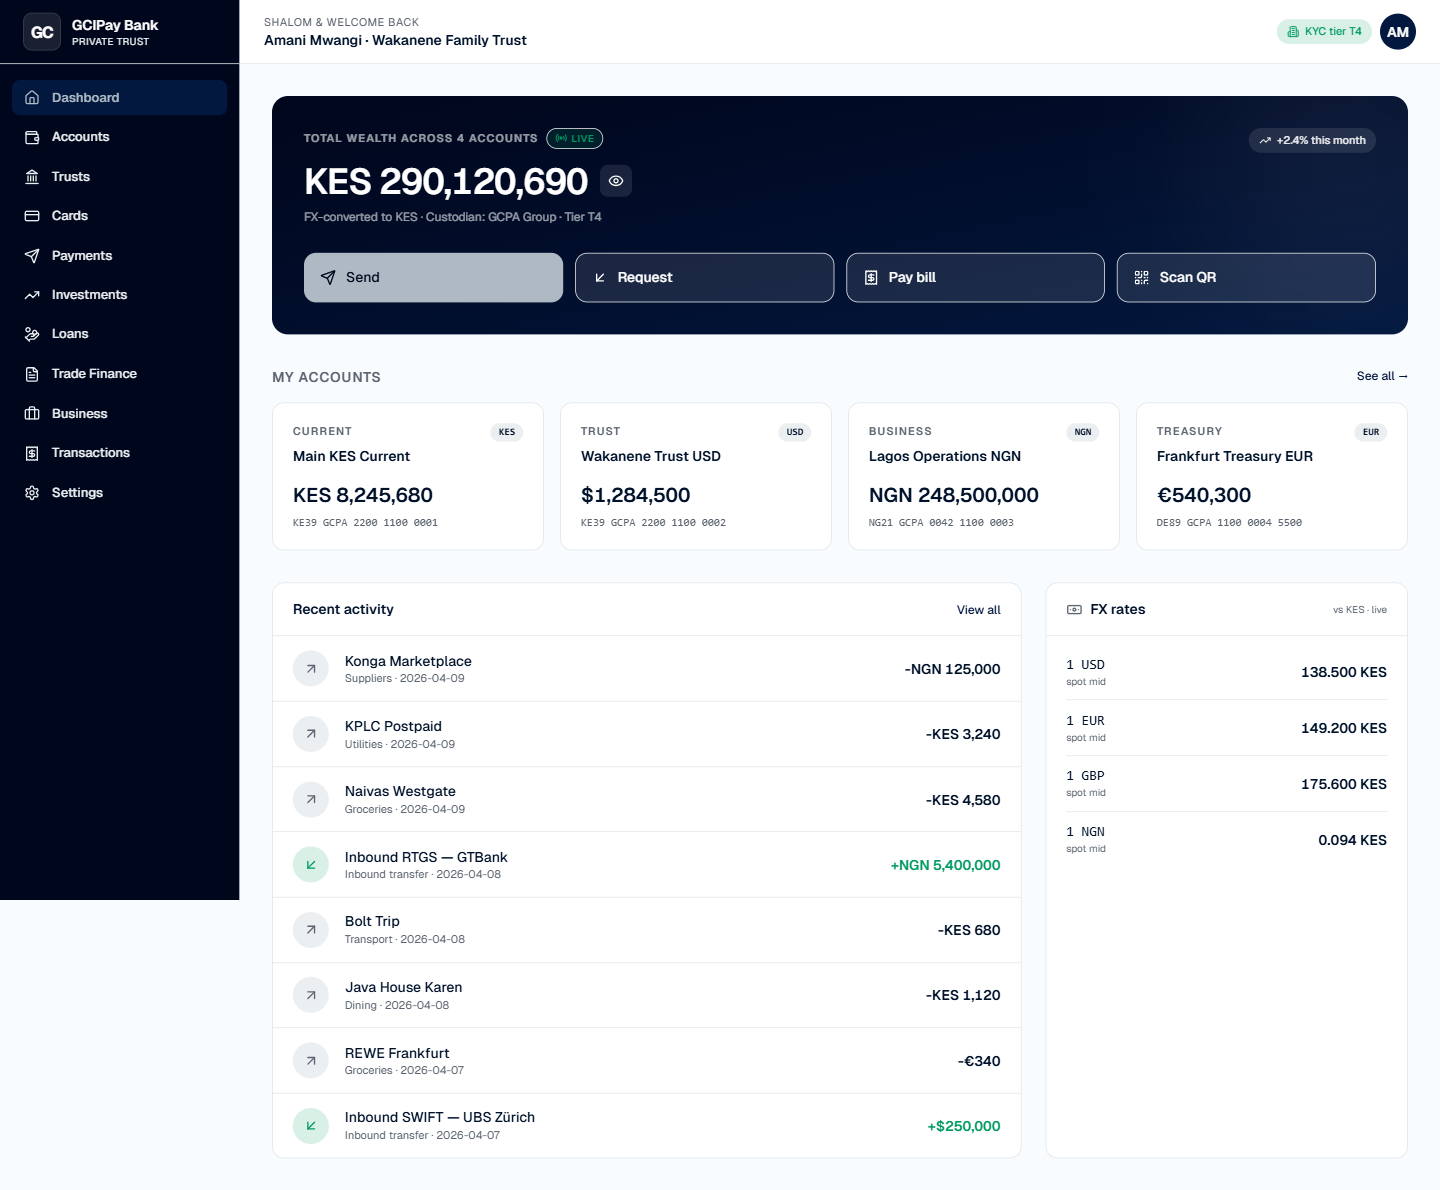The height and width of the screenshot is (1190, 1440).
Task: Click the Trusts landmark icon in sidebar
Action: pos(32,177)
